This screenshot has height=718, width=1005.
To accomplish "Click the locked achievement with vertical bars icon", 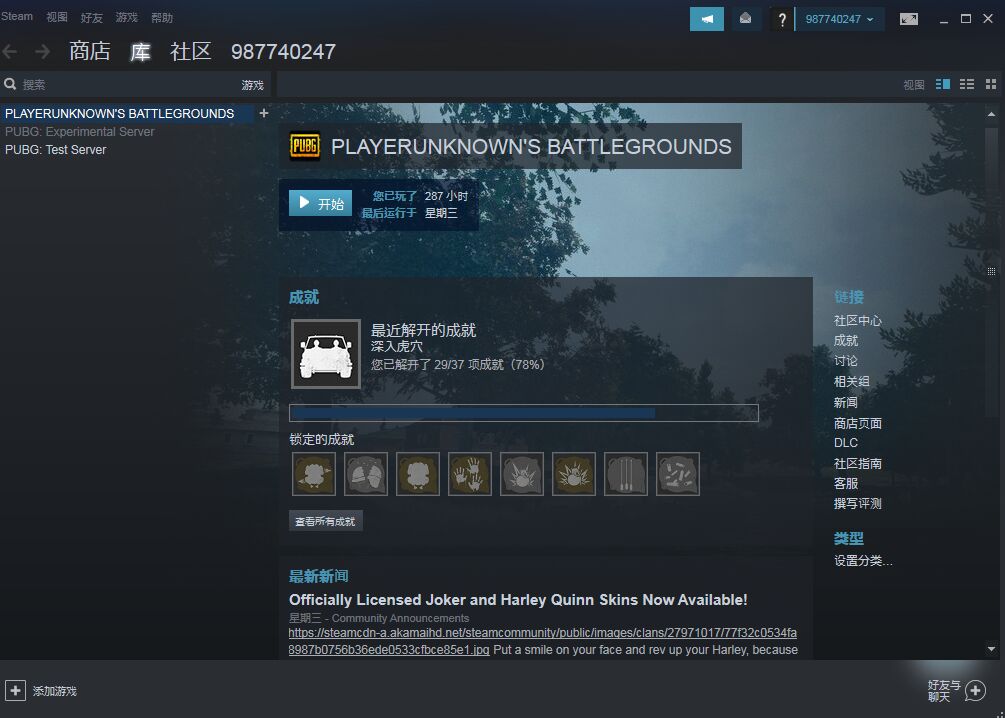I will tap(626, 474).
